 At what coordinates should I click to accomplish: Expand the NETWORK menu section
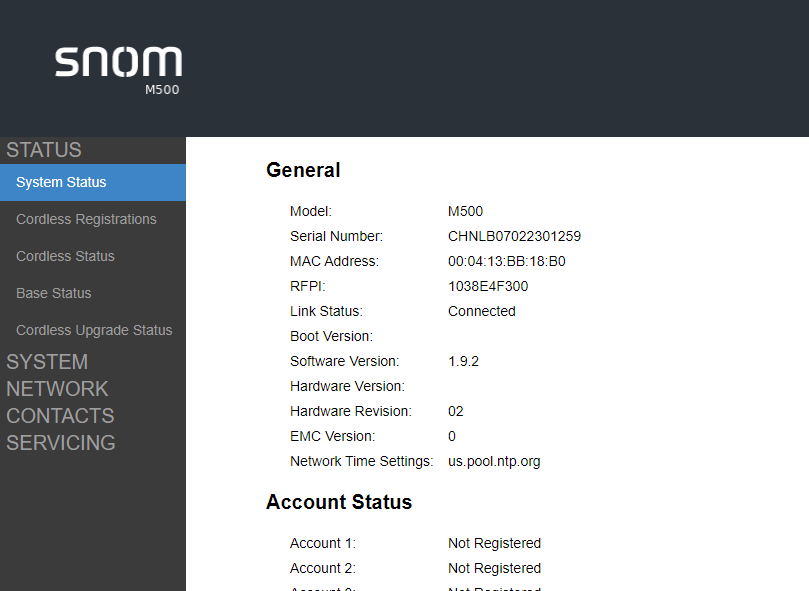[x=57, y=389]
